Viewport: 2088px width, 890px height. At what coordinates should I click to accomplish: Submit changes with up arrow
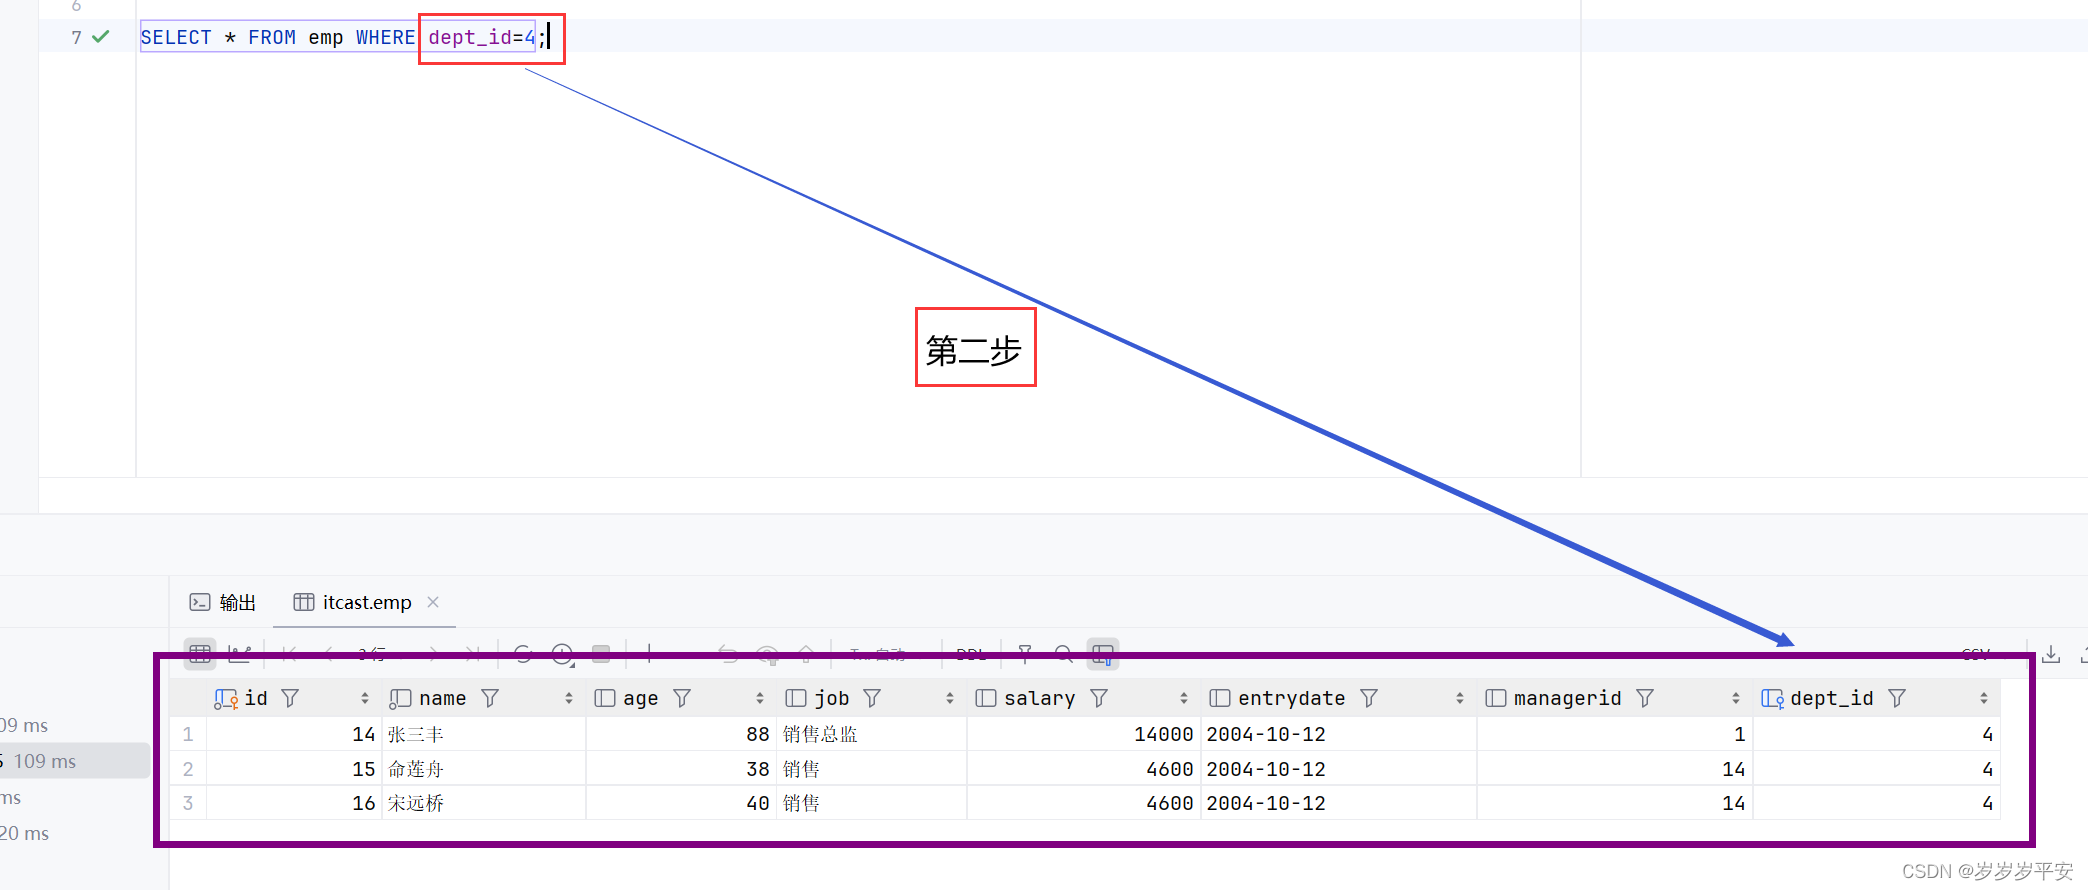pos(806,654)
